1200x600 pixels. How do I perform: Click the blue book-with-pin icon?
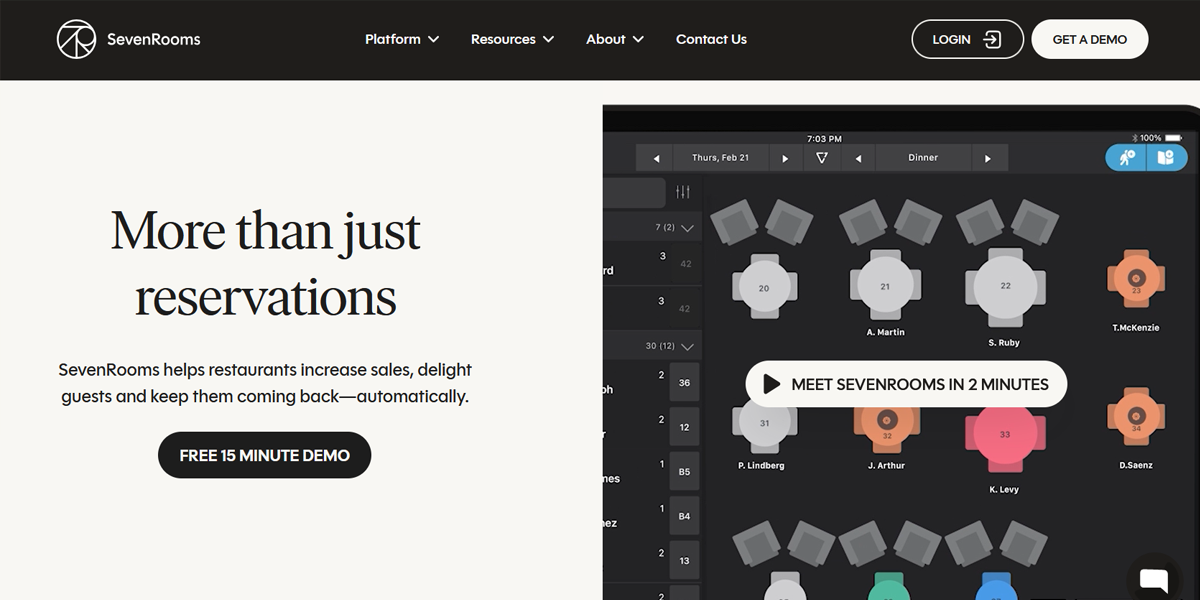point(1165,158)
